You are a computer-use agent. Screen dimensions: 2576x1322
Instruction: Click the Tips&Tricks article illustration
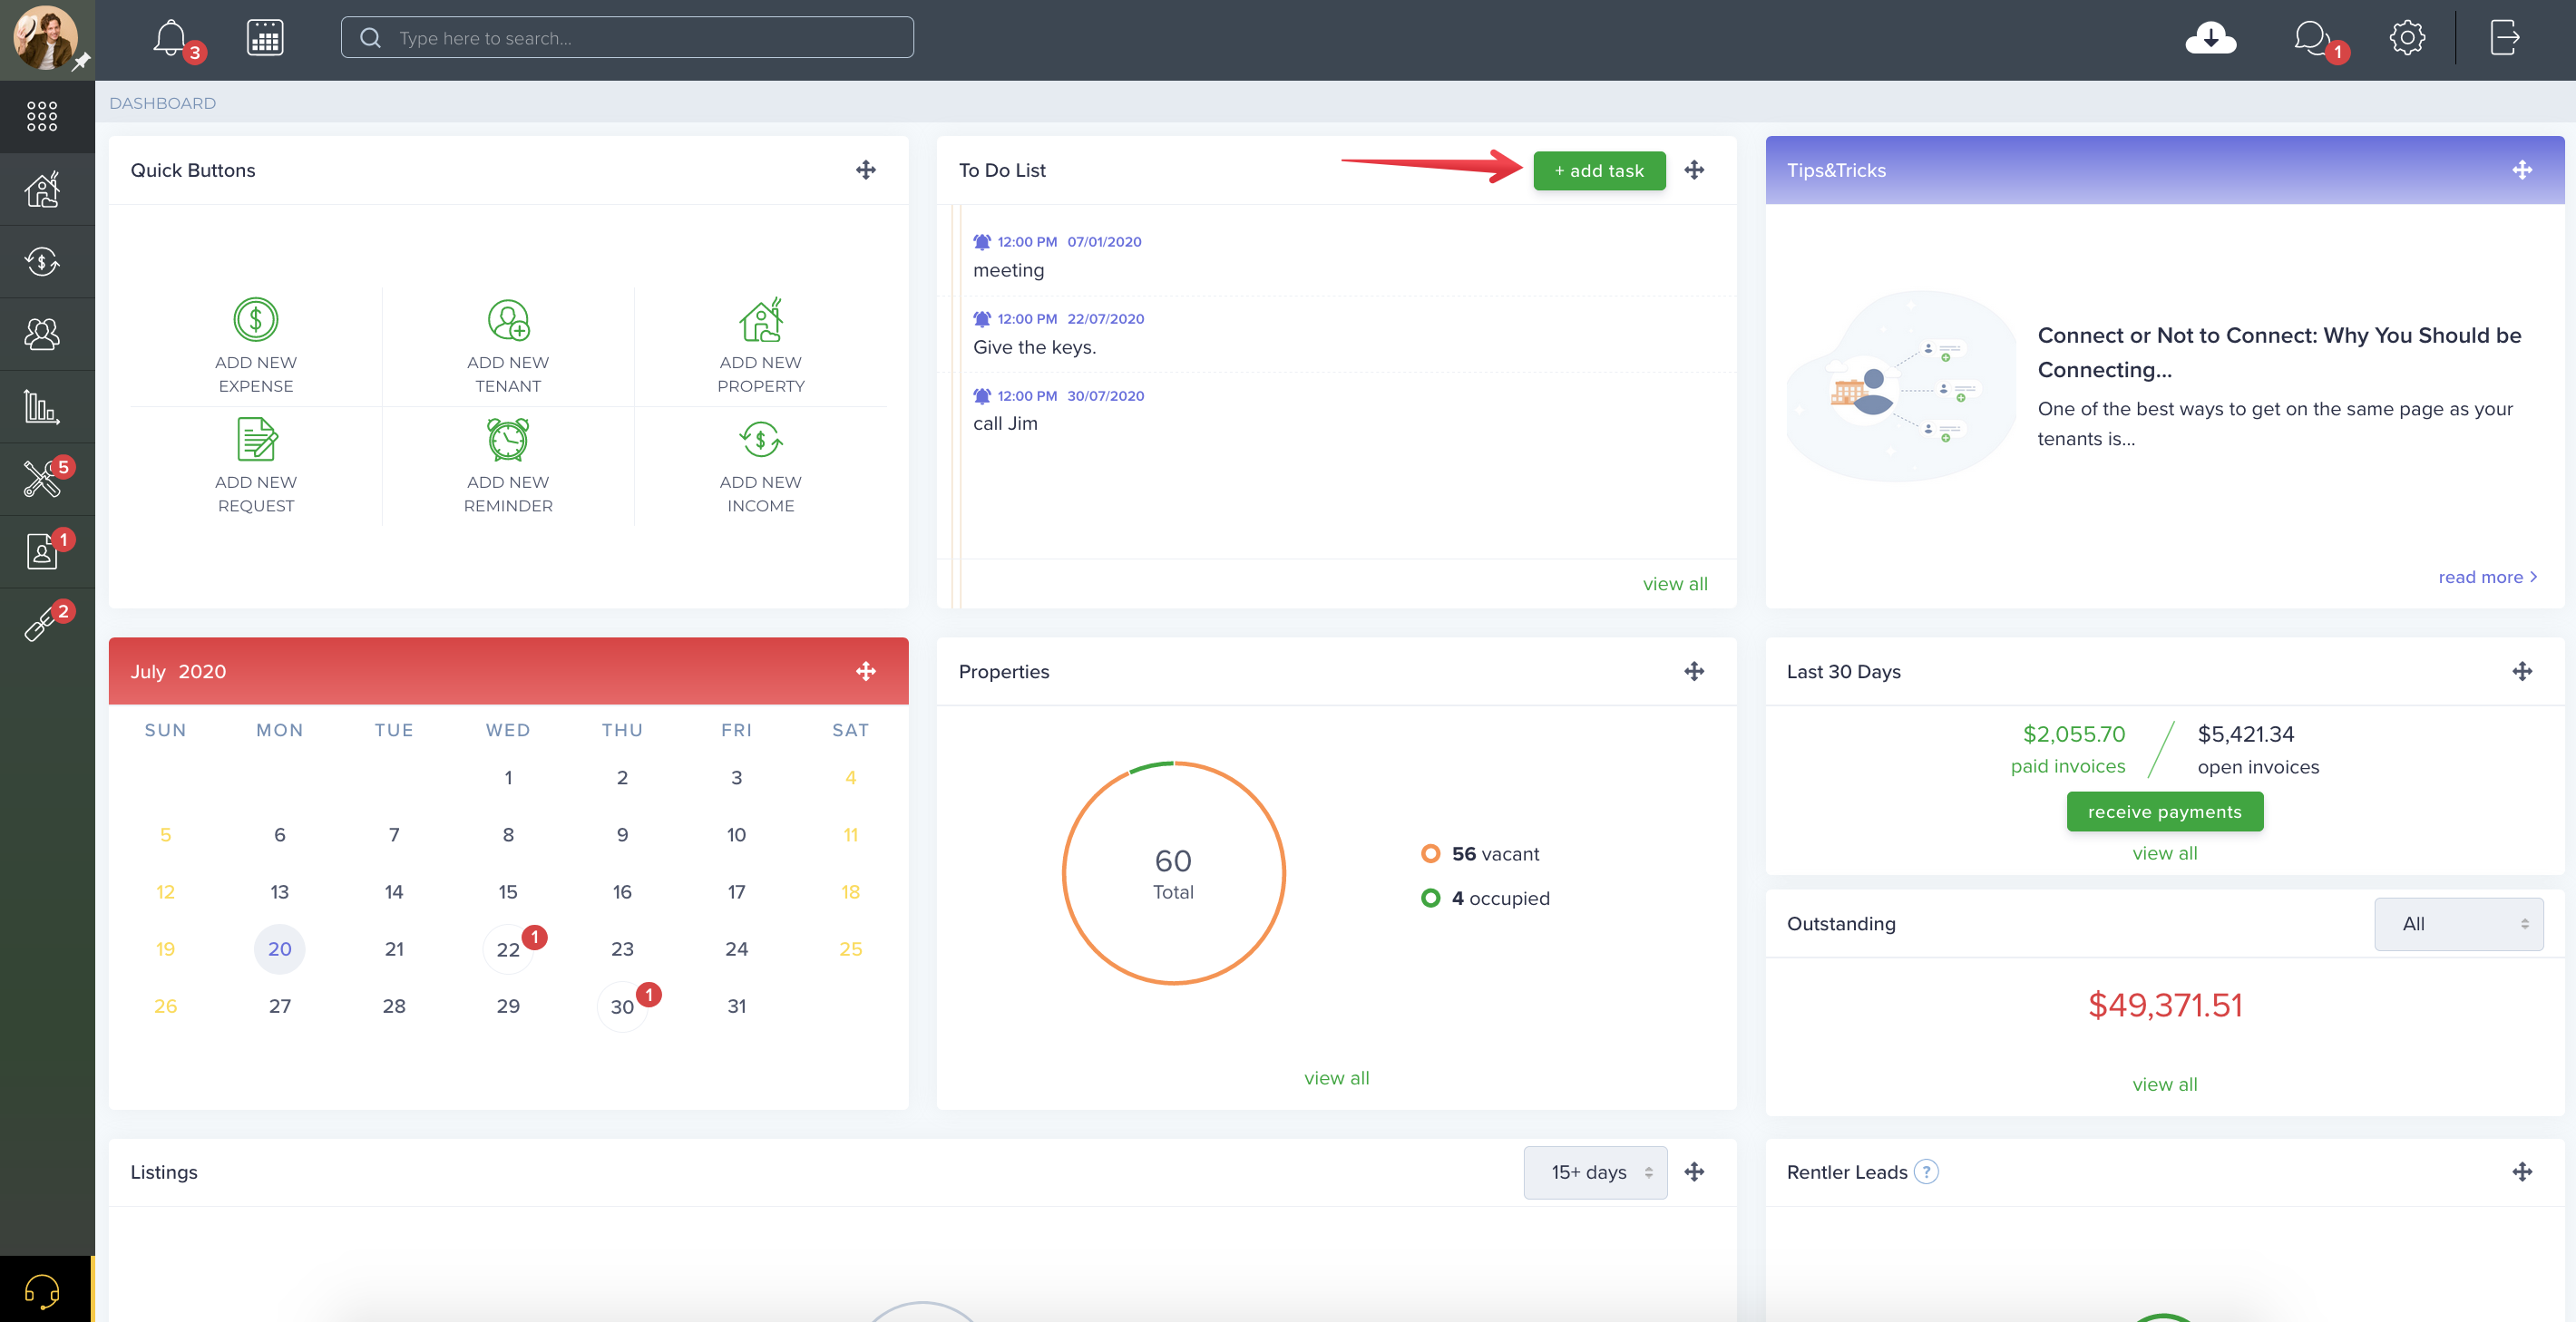(1901, 387)
